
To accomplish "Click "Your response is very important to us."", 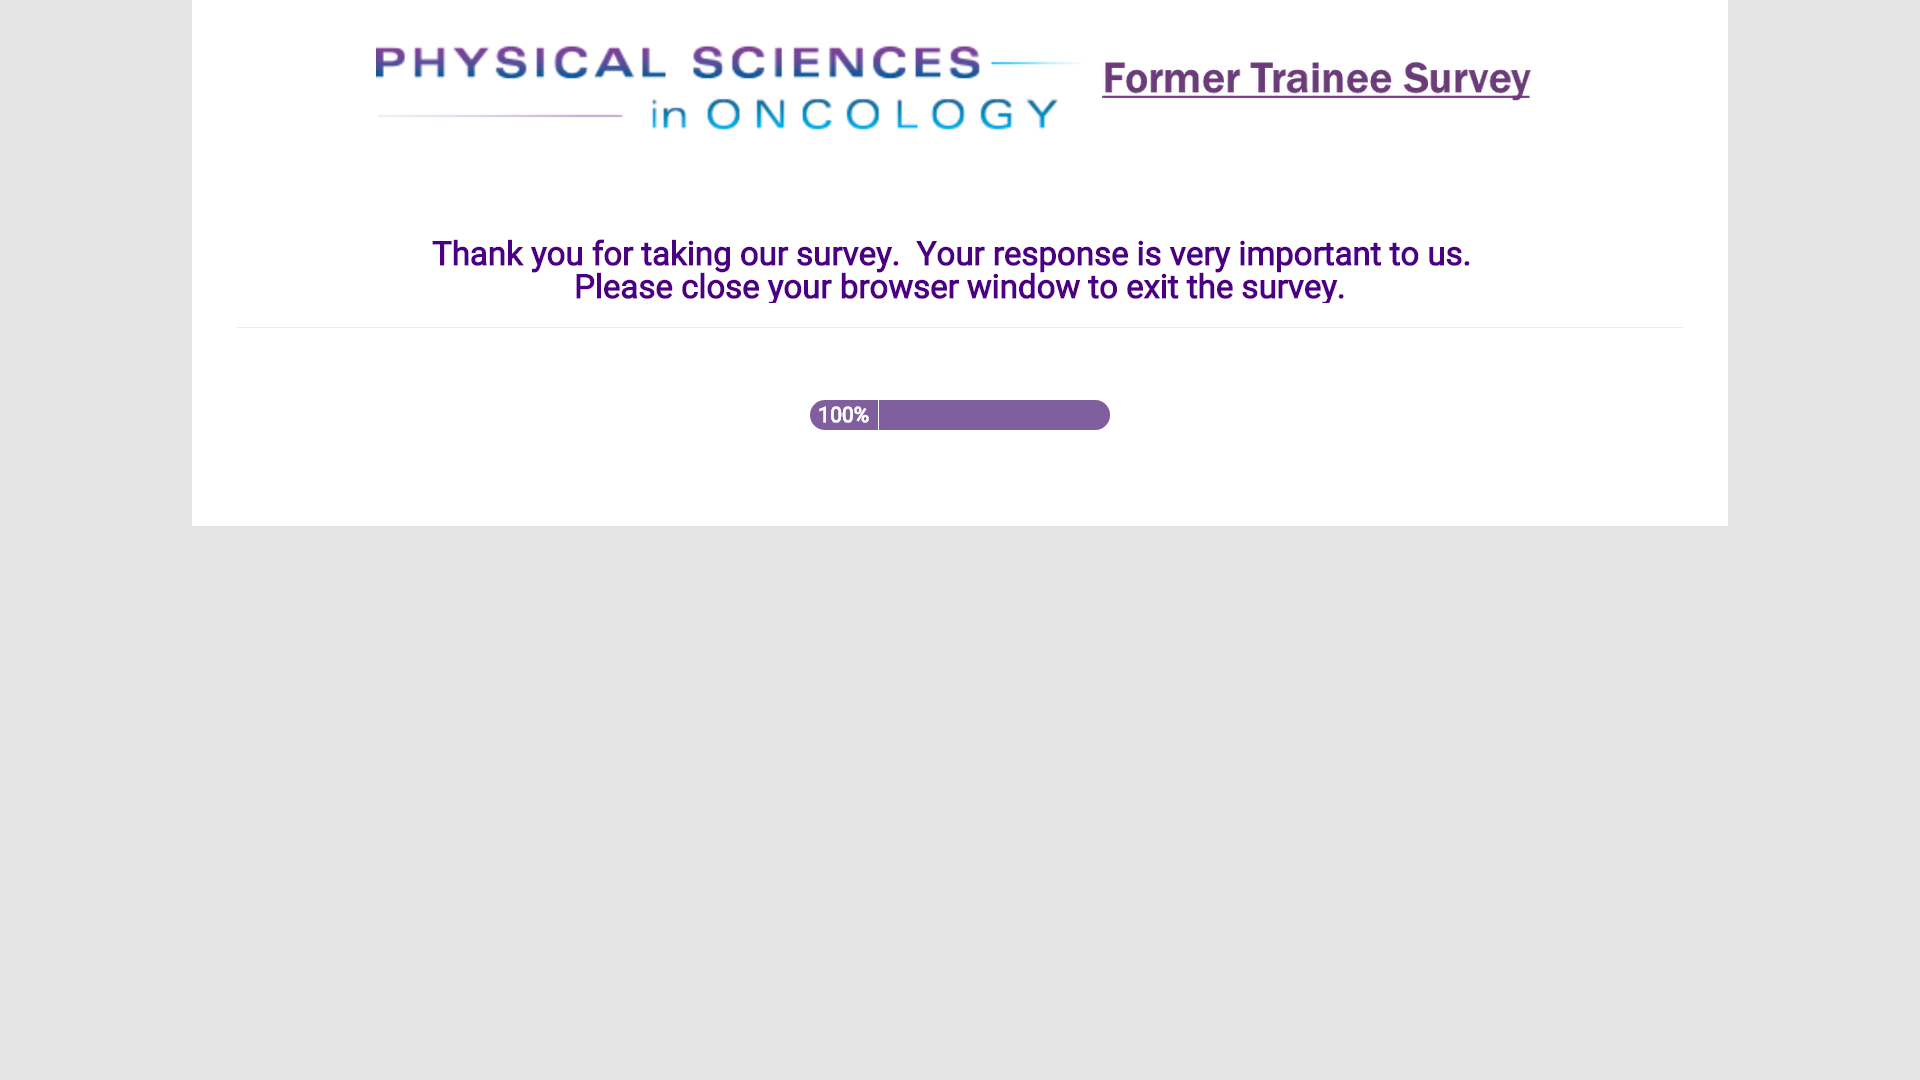I will [1192, 254].
